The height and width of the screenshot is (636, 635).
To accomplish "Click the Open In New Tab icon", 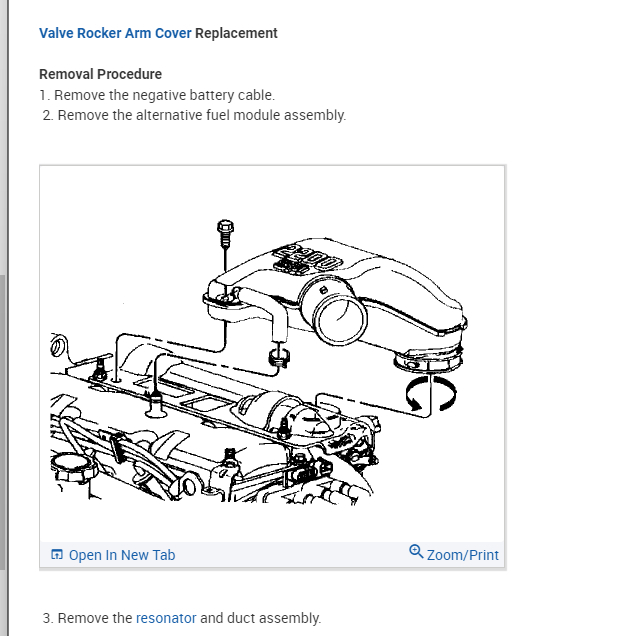I will pyautogui.click(x=57, y=554).
